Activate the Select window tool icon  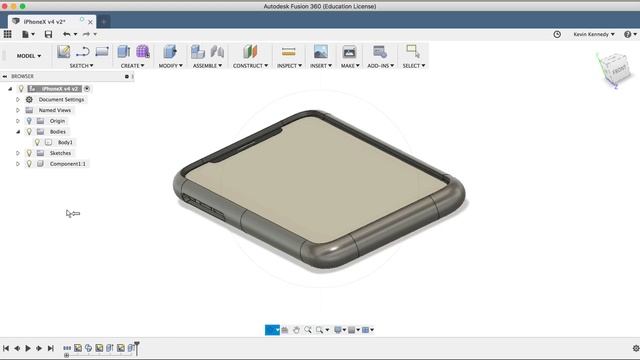pos(413,52)
